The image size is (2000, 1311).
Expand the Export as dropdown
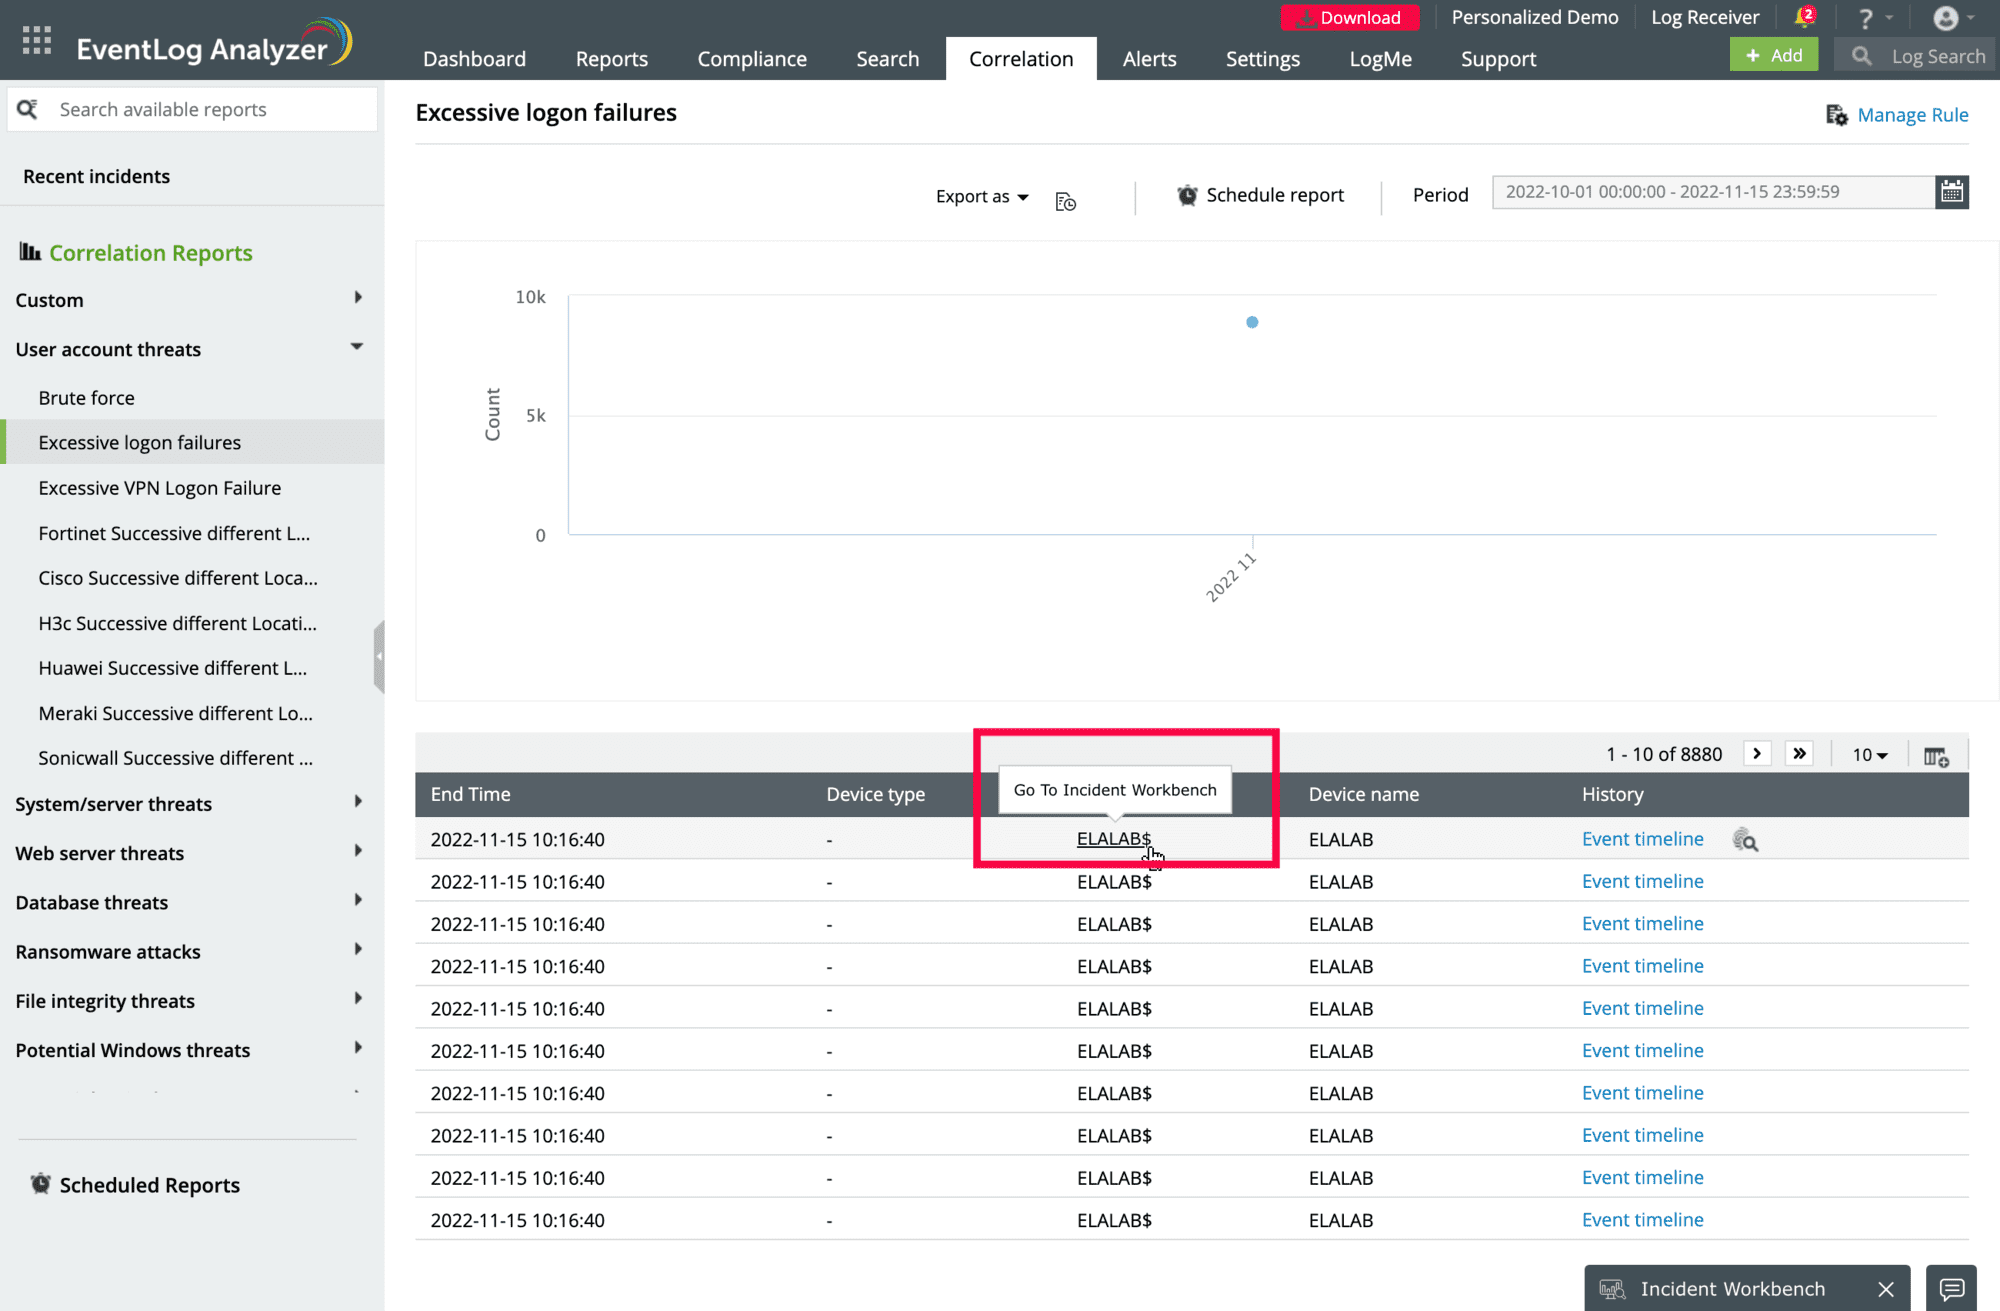pyautogui.click(x=981, y=197)
